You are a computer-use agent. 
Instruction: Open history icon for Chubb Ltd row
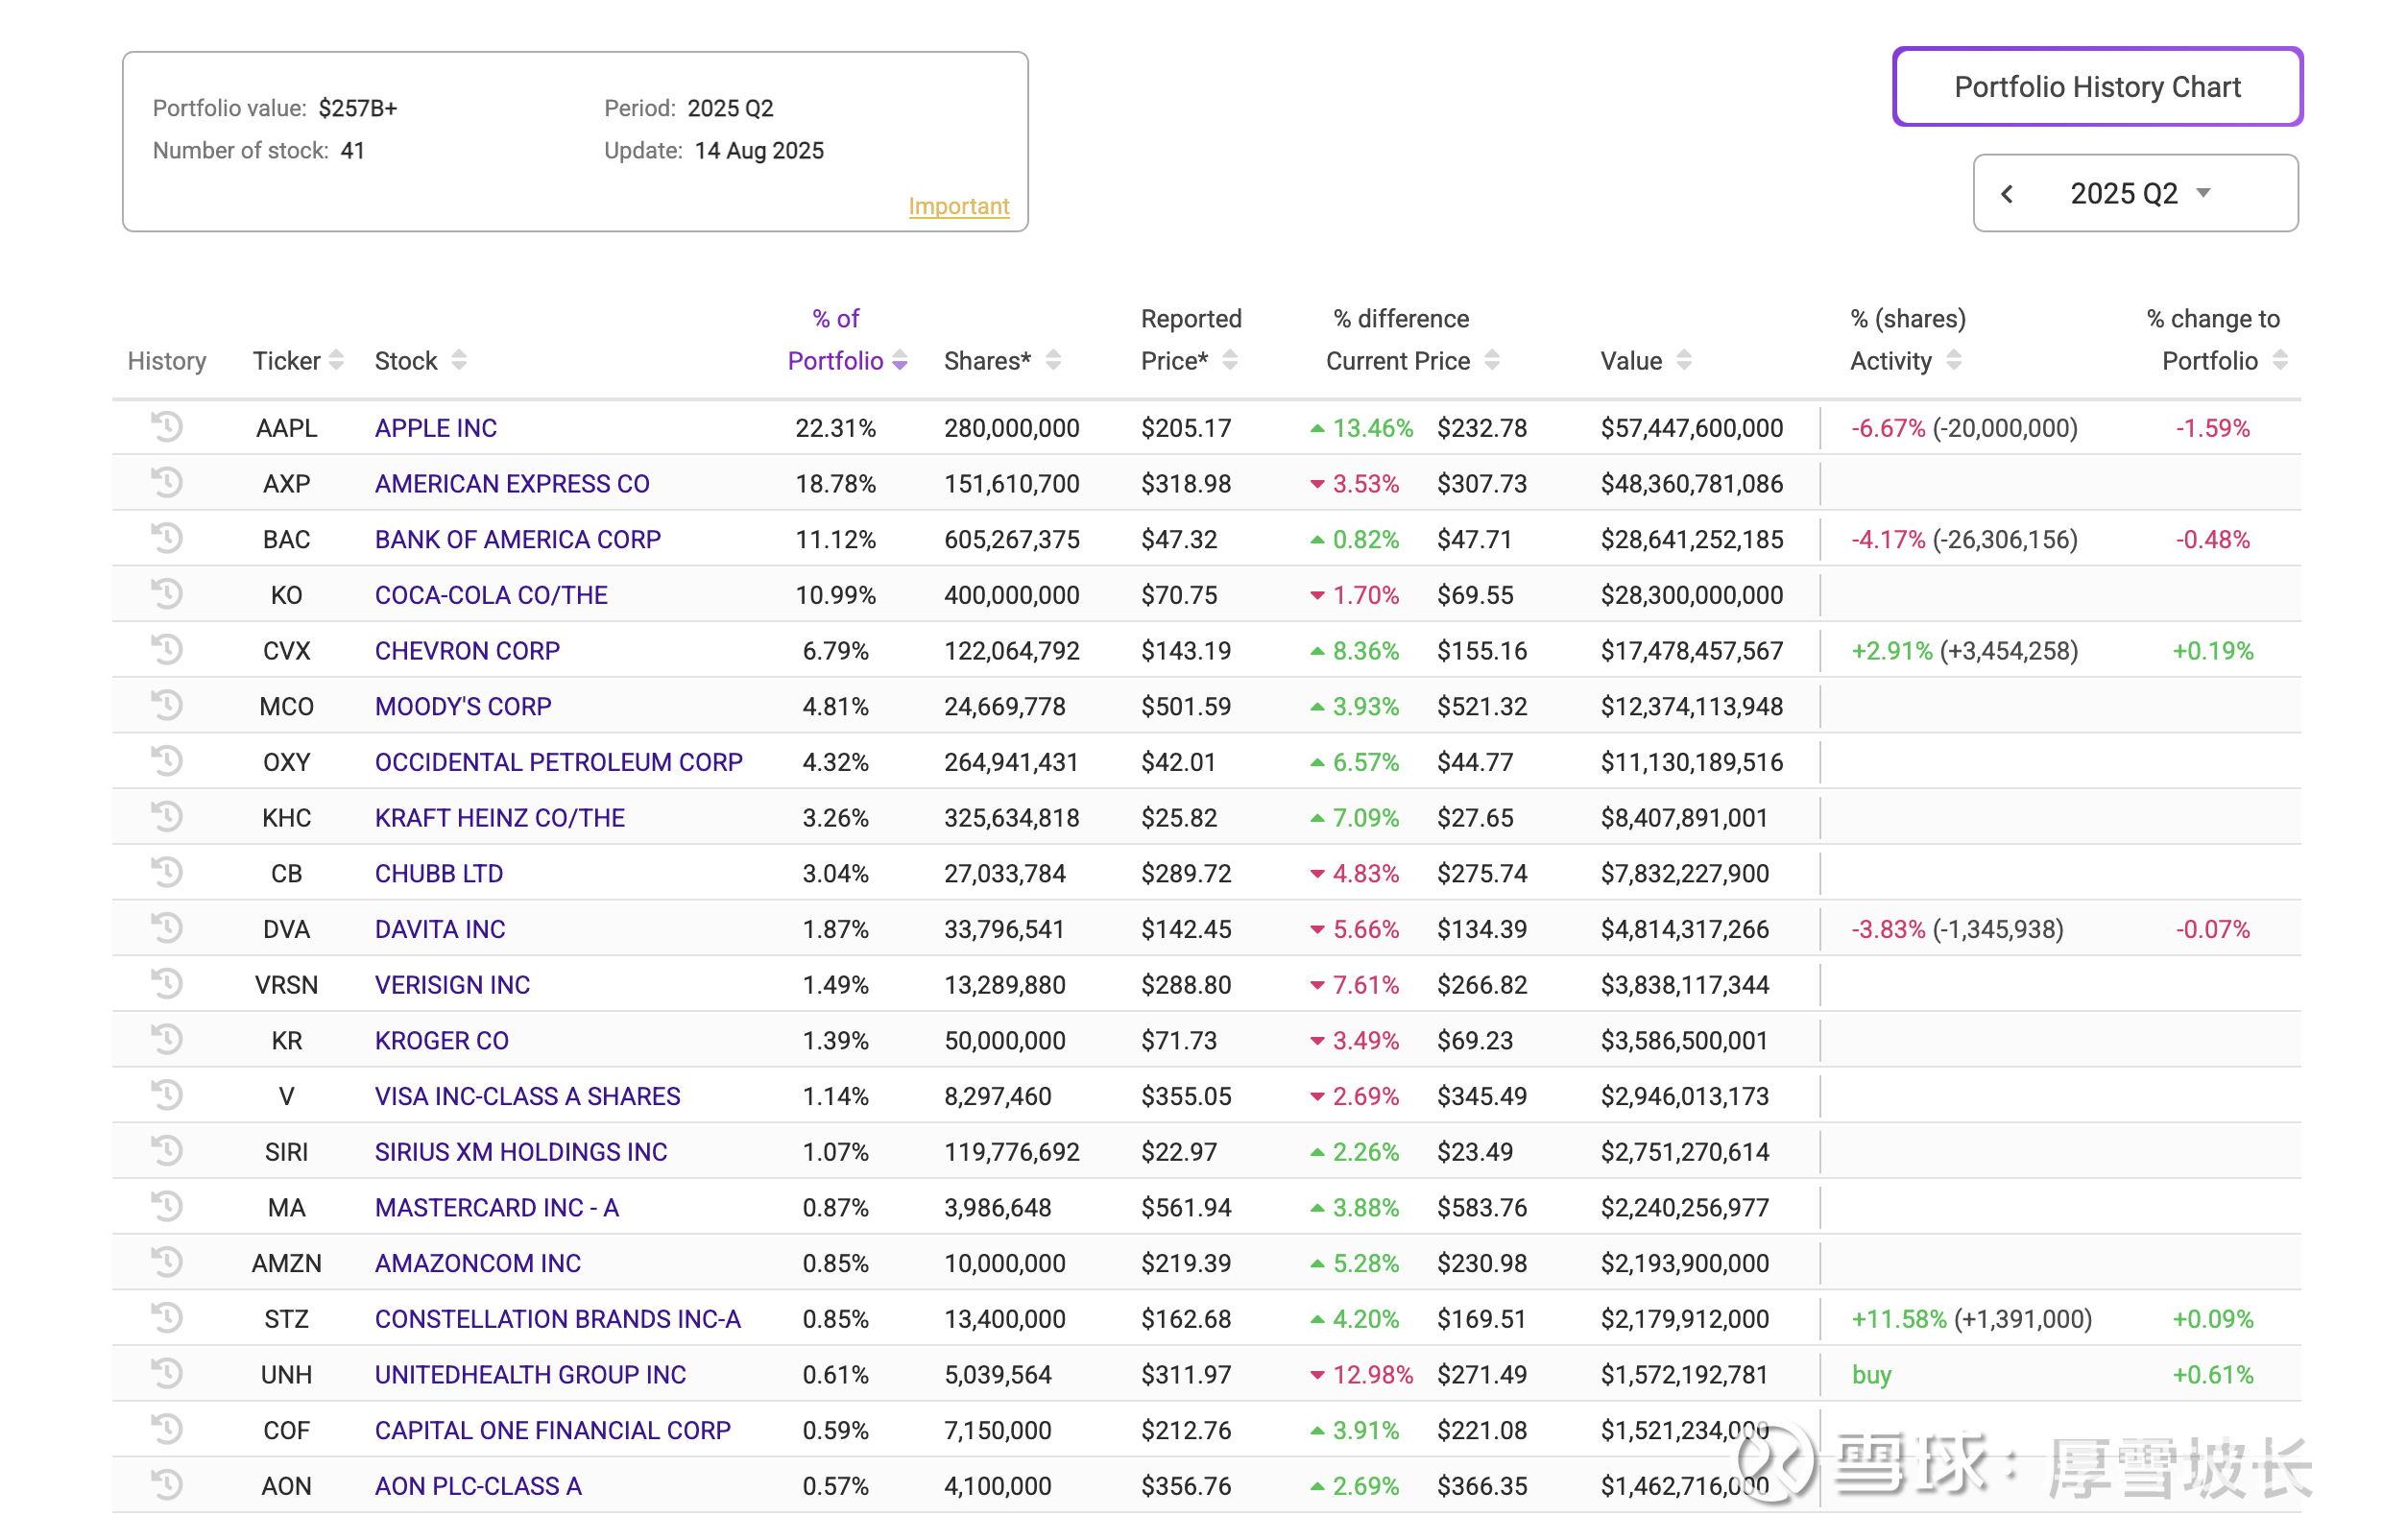tap(167, 873)
